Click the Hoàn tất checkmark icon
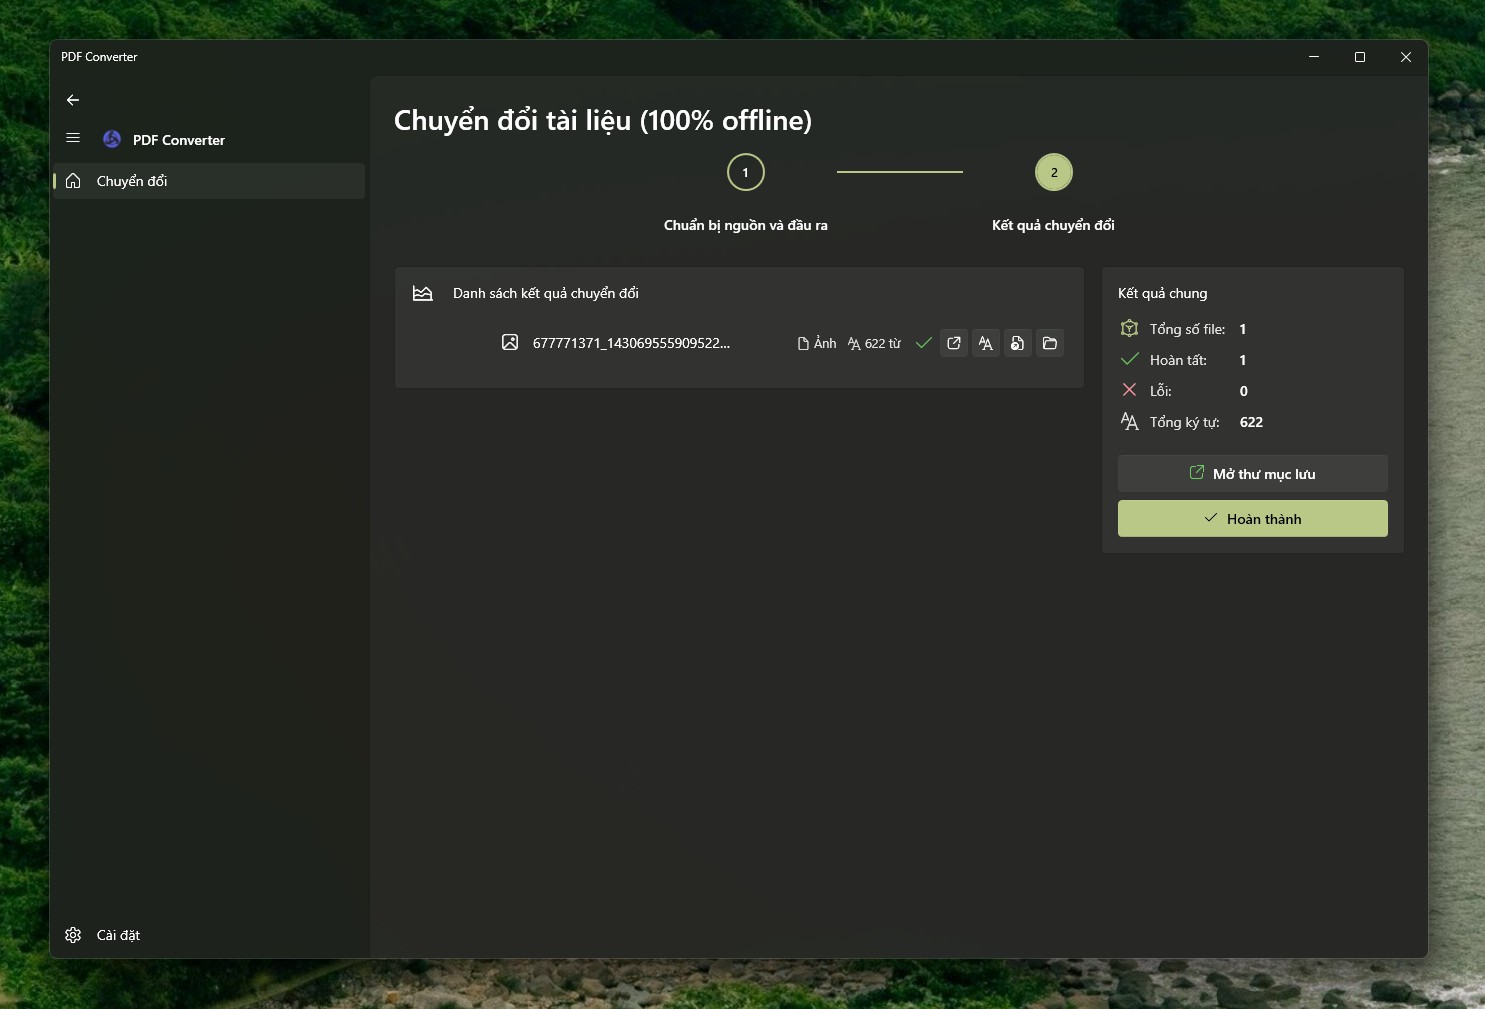 pyautogui.click(x=1130, y=359)
